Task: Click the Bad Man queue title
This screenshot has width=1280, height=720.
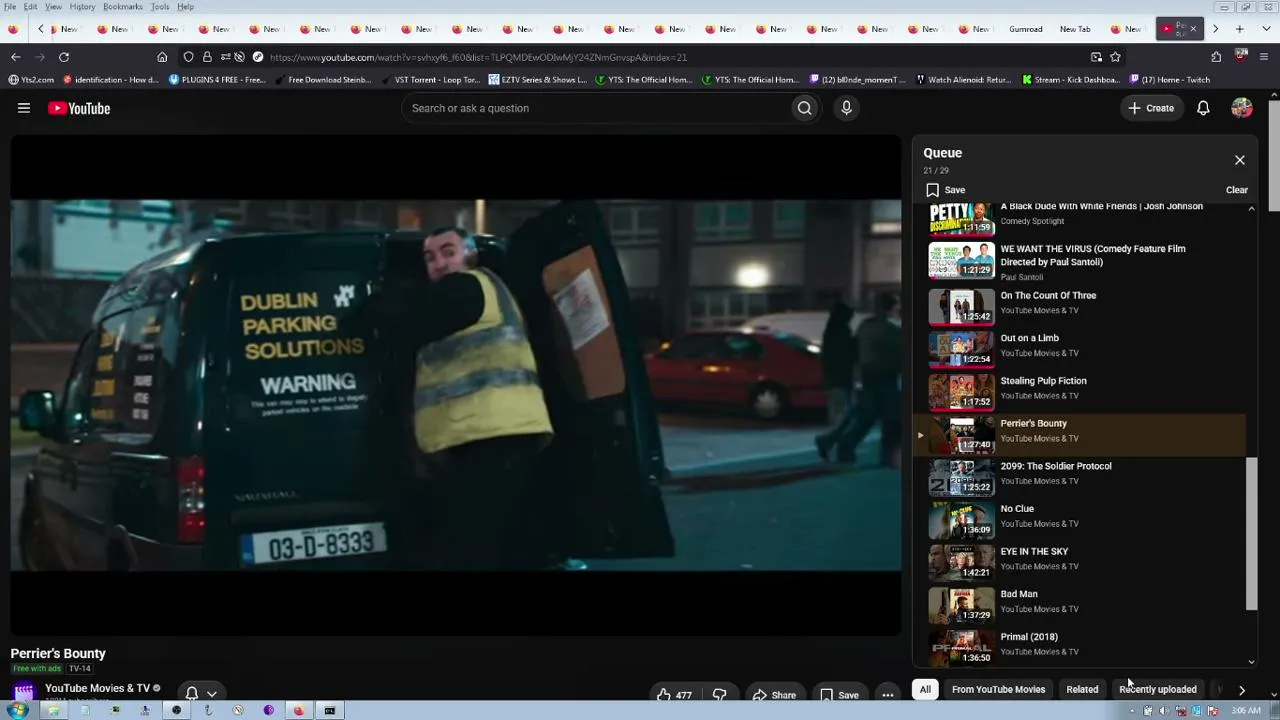Action: click(1019, 594)
